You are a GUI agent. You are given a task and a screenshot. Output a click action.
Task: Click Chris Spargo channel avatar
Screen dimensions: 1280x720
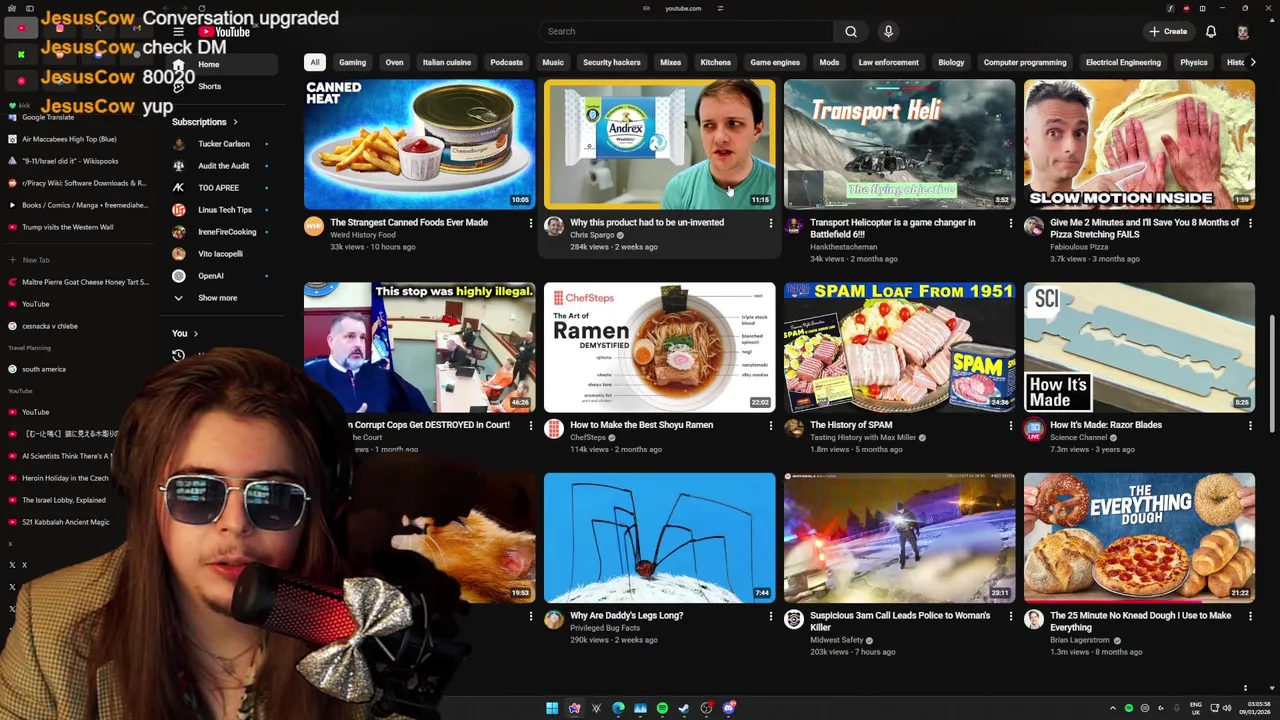(x=554, y=227)
